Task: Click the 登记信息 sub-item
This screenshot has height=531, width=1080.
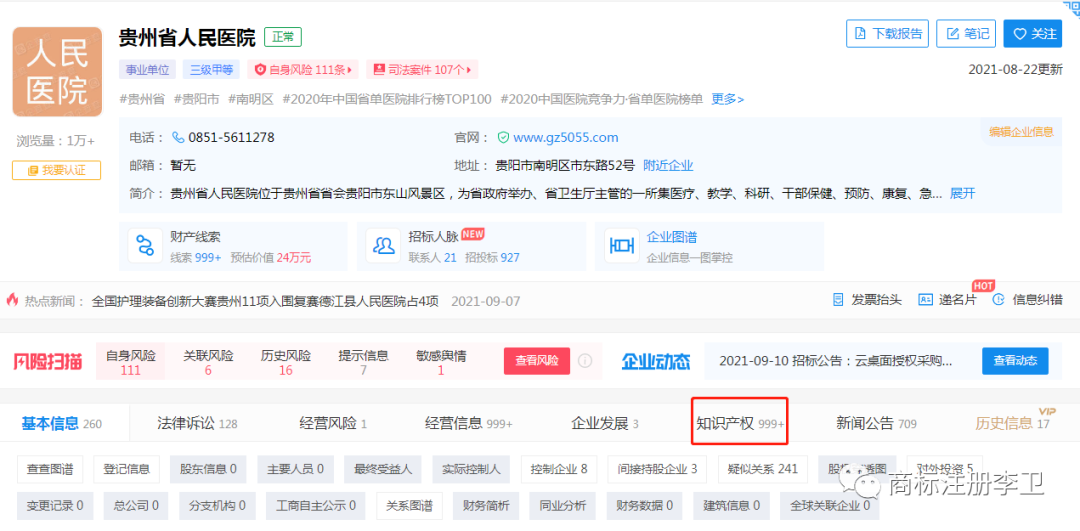Action: [x=127, y=469]
